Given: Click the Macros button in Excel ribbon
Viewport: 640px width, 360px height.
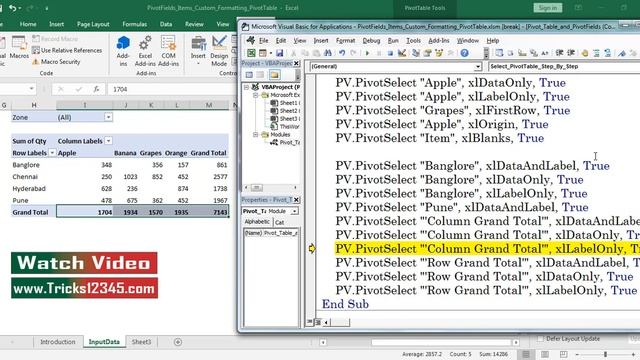Looking at the screenshot, I should (x=19, y=48).
